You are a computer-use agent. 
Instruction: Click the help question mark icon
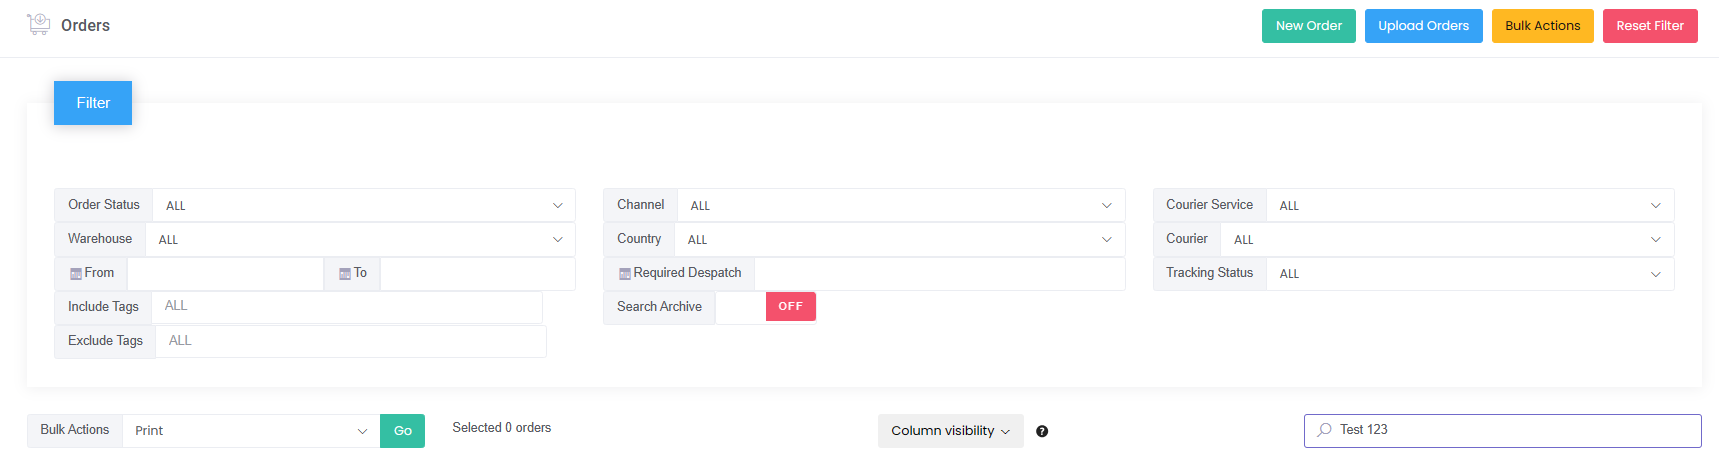[1042, 431]
